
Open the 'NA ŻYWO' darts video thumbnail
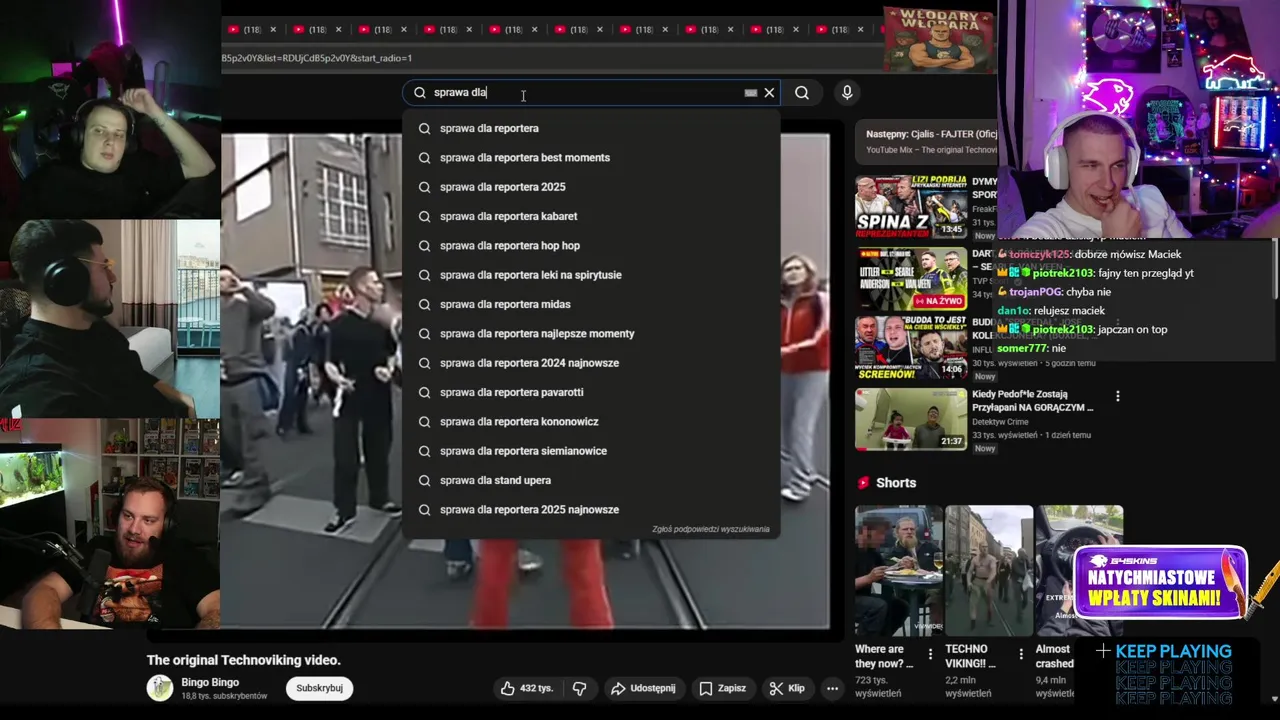910,278
